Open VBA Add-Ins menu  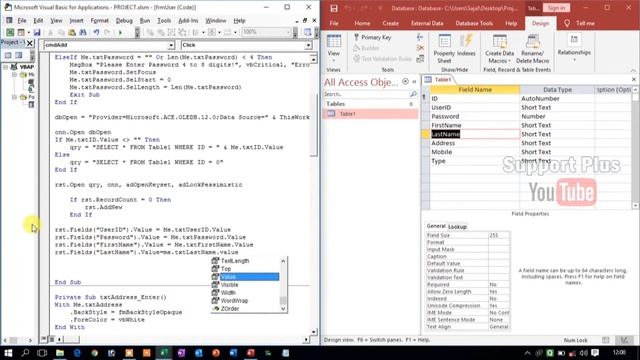pos(188,20)
